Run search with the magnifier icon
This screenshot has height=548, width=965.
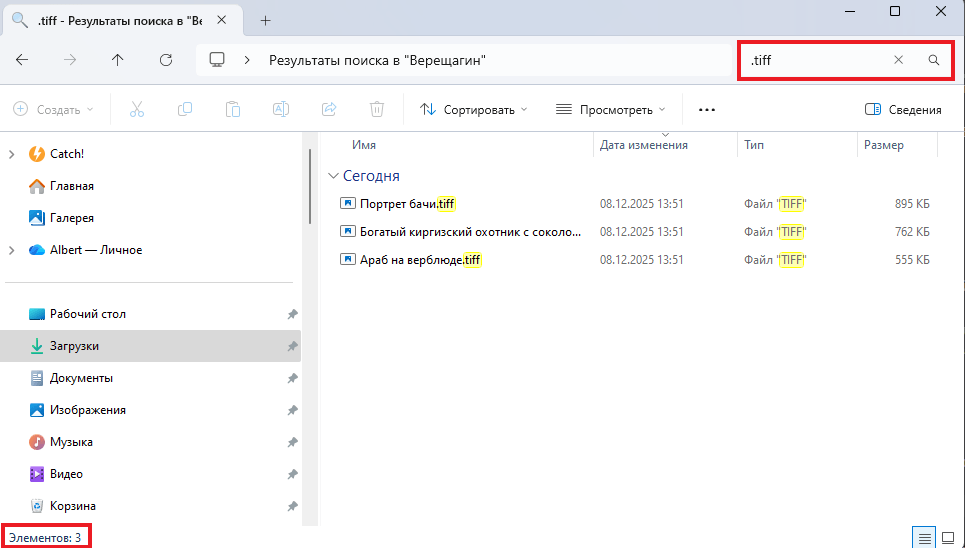click(934, 60)
